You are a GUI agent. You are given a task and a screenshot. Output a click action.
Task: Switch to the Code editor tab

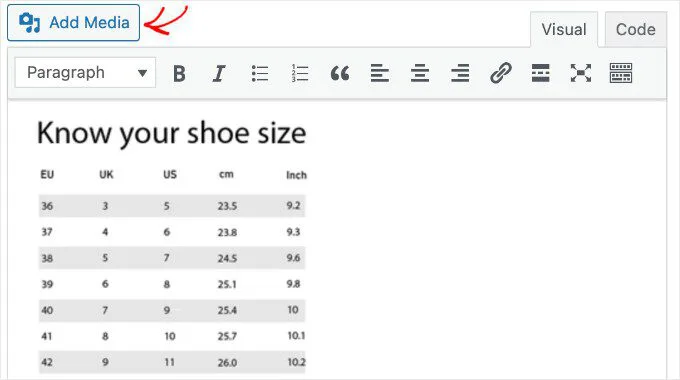[x=635, y=29]
